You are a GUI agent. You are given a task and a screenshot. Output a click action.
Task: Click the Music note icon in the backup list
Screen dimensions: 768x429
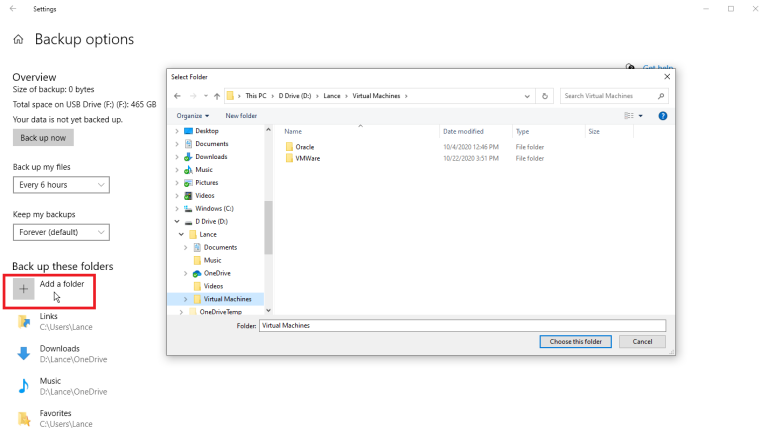23,385
